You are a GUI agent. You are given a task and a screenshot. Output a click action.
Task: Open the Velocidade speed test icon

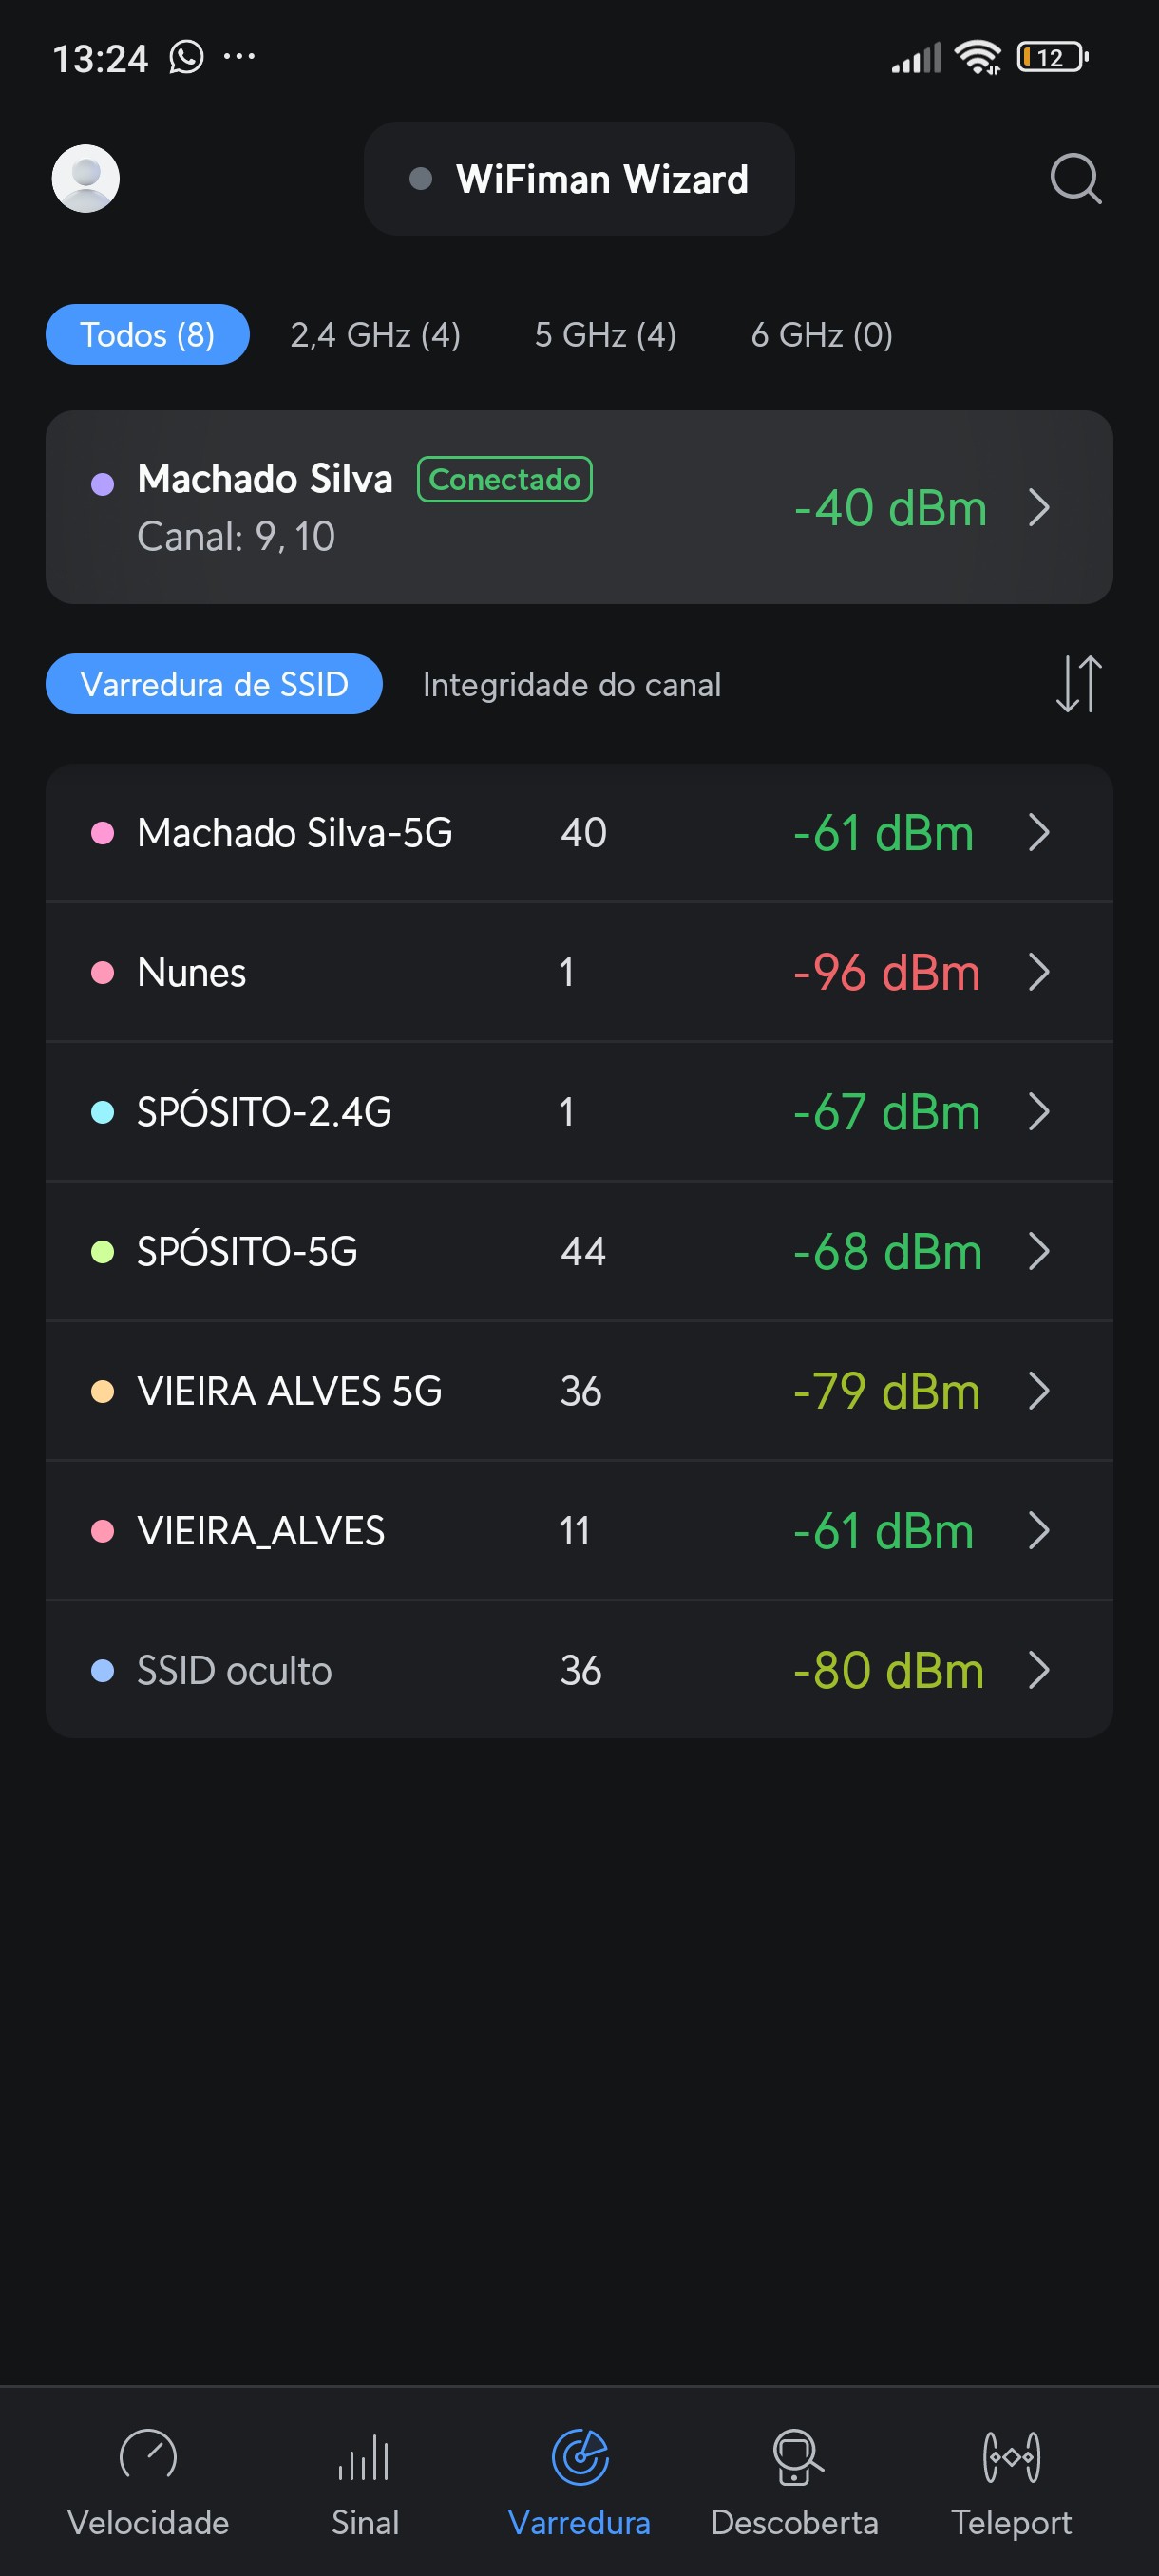click(148, 2456)
